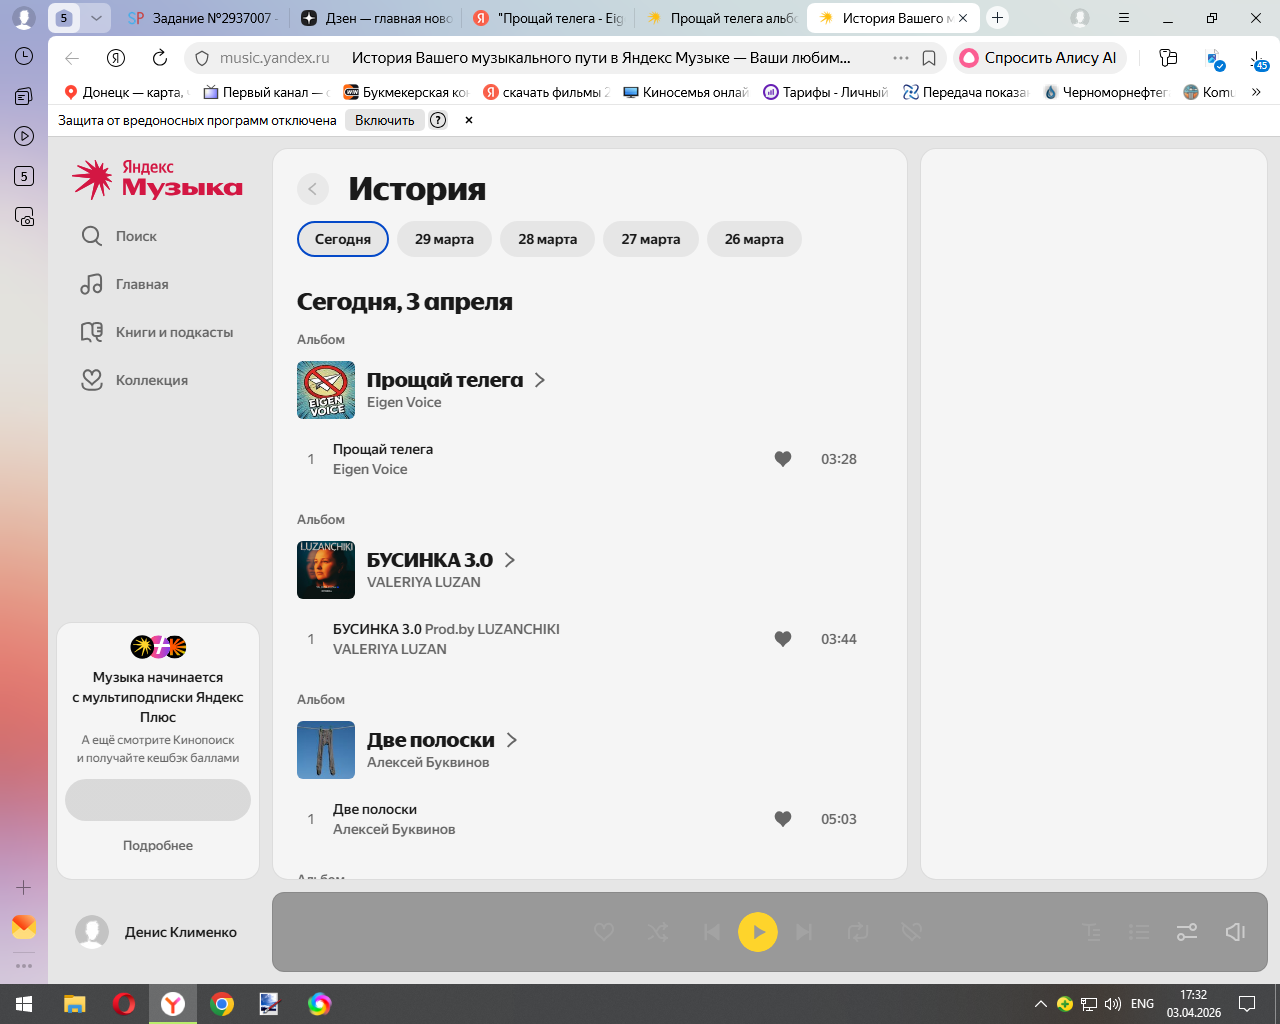Toggle dislike in the player bar

pyautogui.click(x=911, y=932)
